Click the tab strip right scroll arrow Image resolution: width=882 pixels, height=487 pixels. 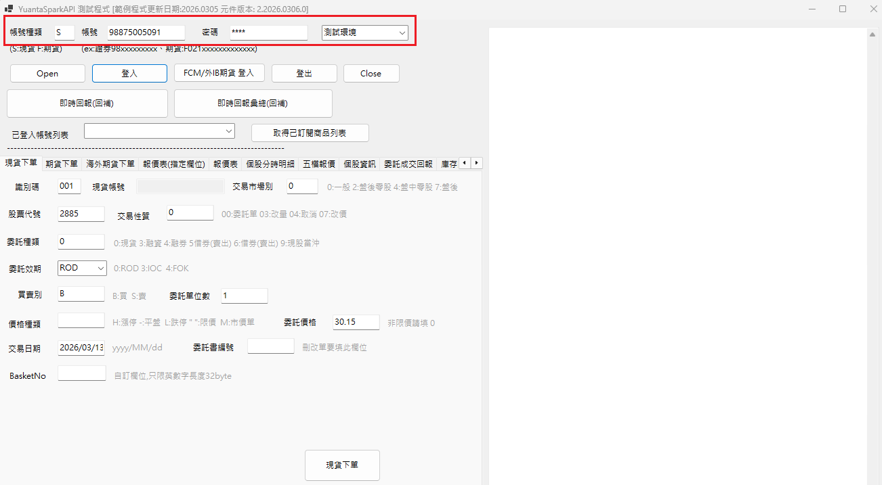point(476,163)
